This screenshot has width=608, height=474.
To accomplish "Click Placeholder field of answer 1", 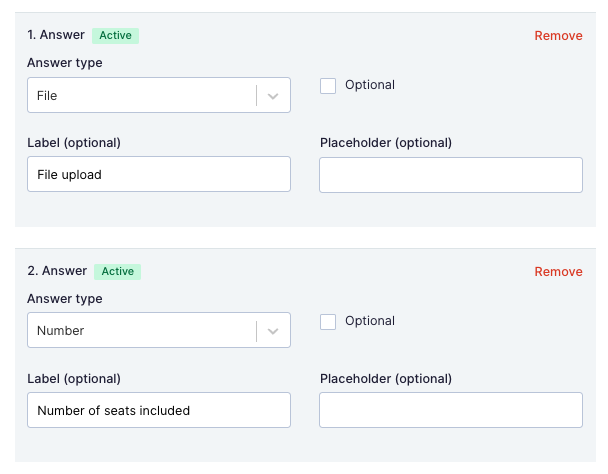I will pyautogui.click(x=451, y=175).
